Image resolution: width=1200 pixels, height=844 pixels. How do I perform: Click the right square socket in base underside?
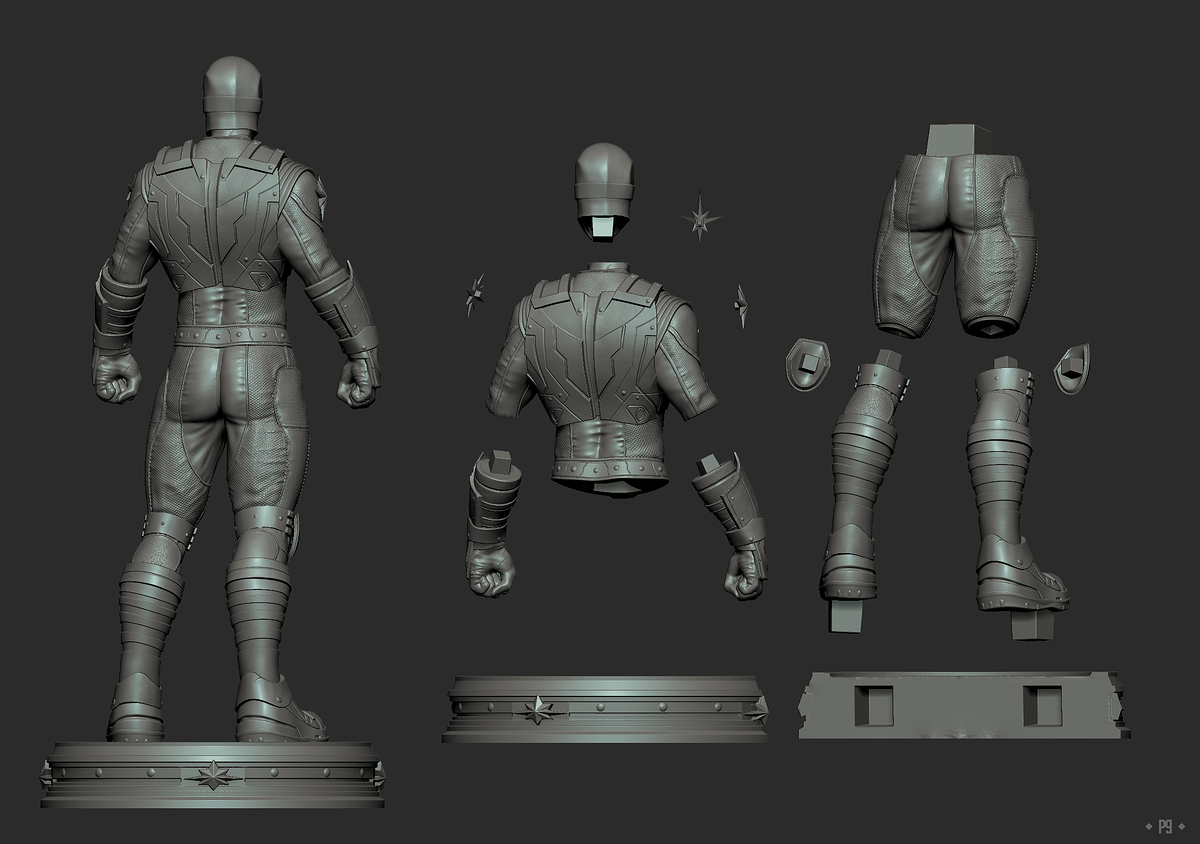(1042, 705)
